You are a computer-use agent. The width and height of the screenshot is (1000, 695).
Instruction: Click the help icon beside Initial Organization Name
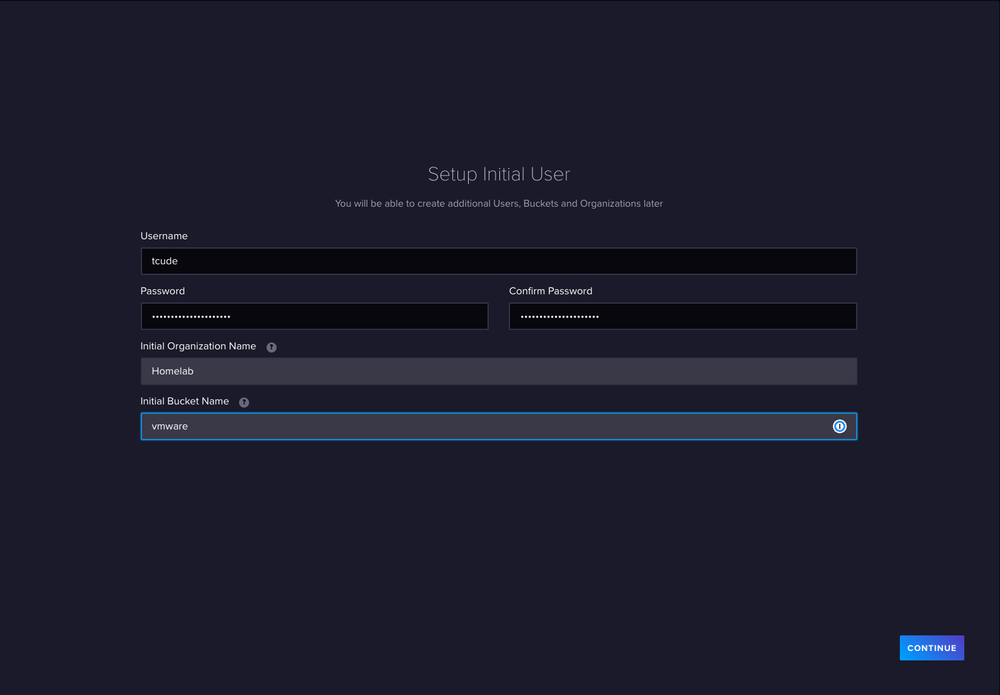[271, 347]
